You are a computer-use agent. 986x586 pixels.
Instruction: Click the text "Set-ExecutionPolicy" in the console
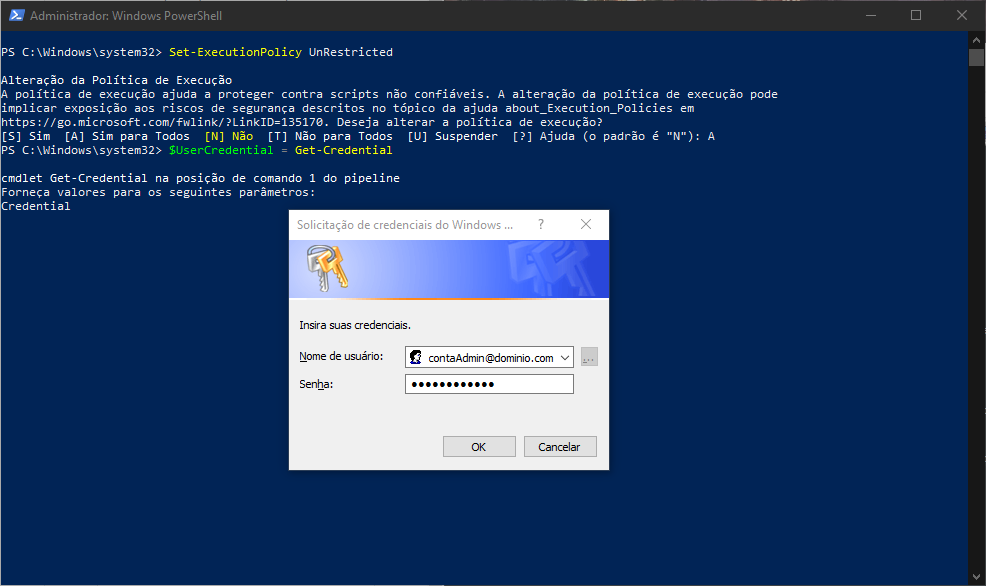click(x=235, y=52)
